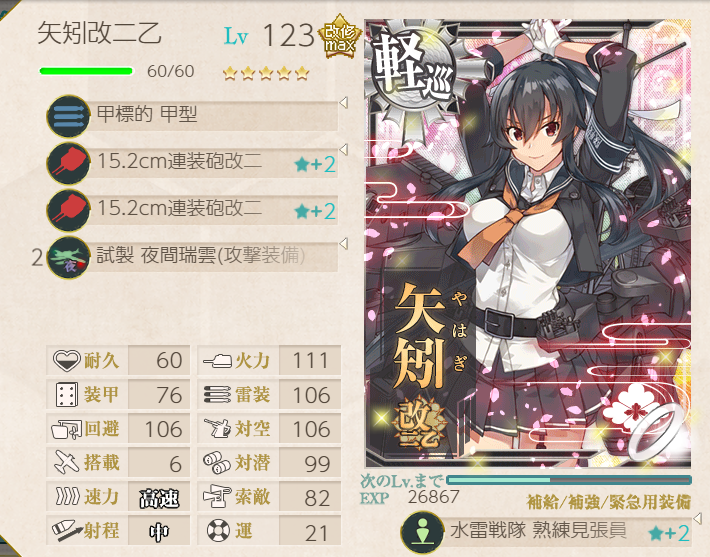Click the heart icon beside 耐久
The width and height of the screenshot is (710, 557).
[x=66, y=360]
